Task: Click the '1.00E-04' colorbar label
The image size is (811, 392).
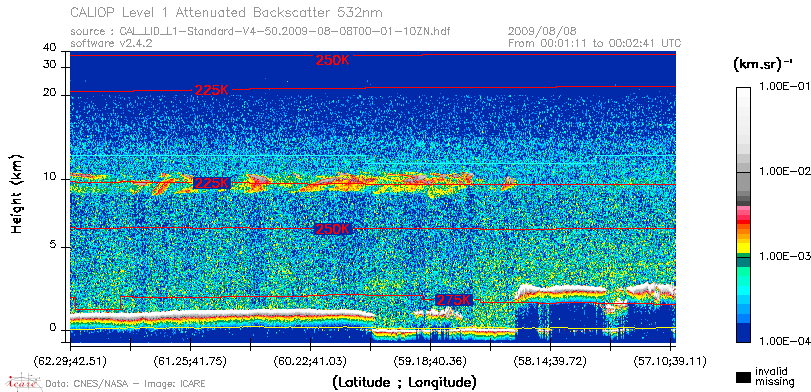Action: click(785, 341)
